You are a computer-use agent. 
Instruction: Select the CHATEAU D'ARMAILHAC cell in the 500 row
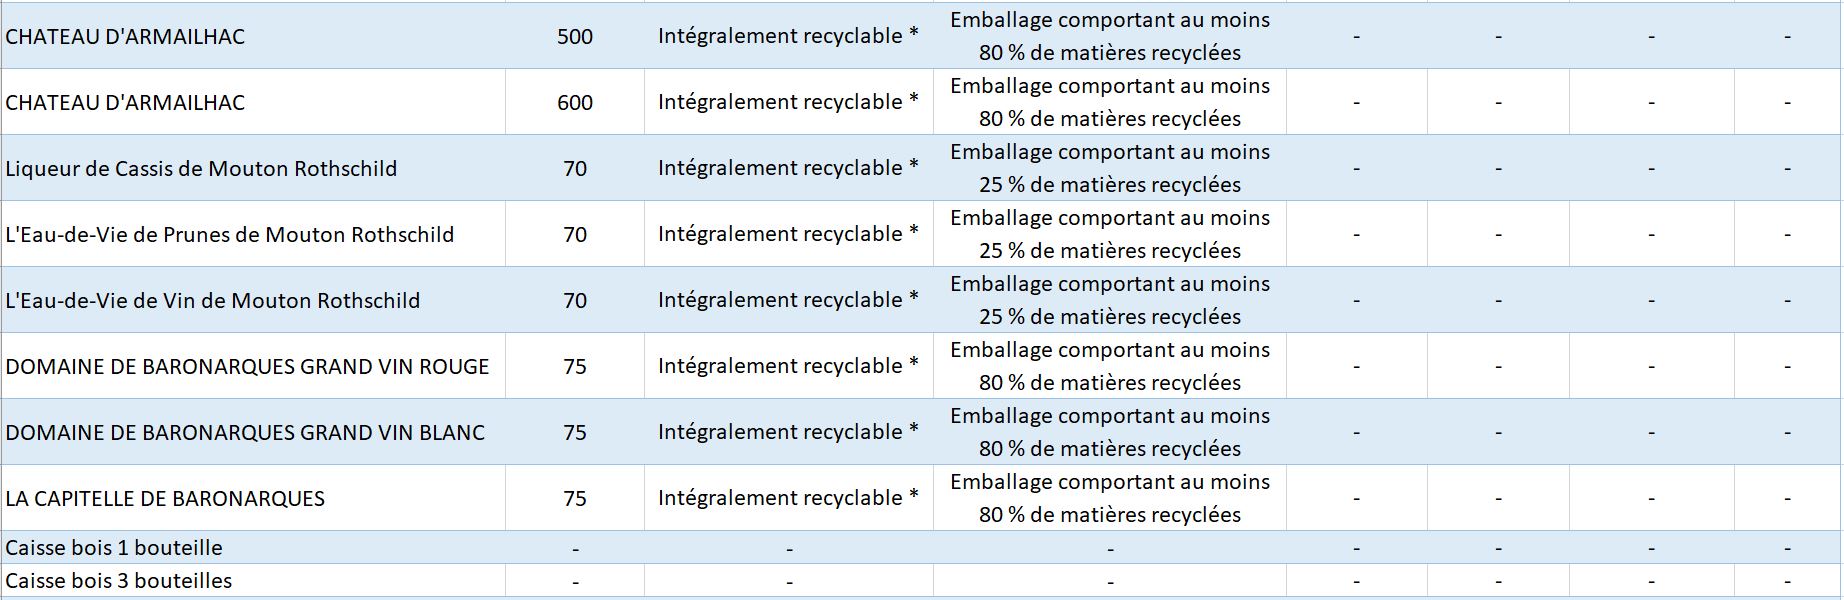(253, 36)
